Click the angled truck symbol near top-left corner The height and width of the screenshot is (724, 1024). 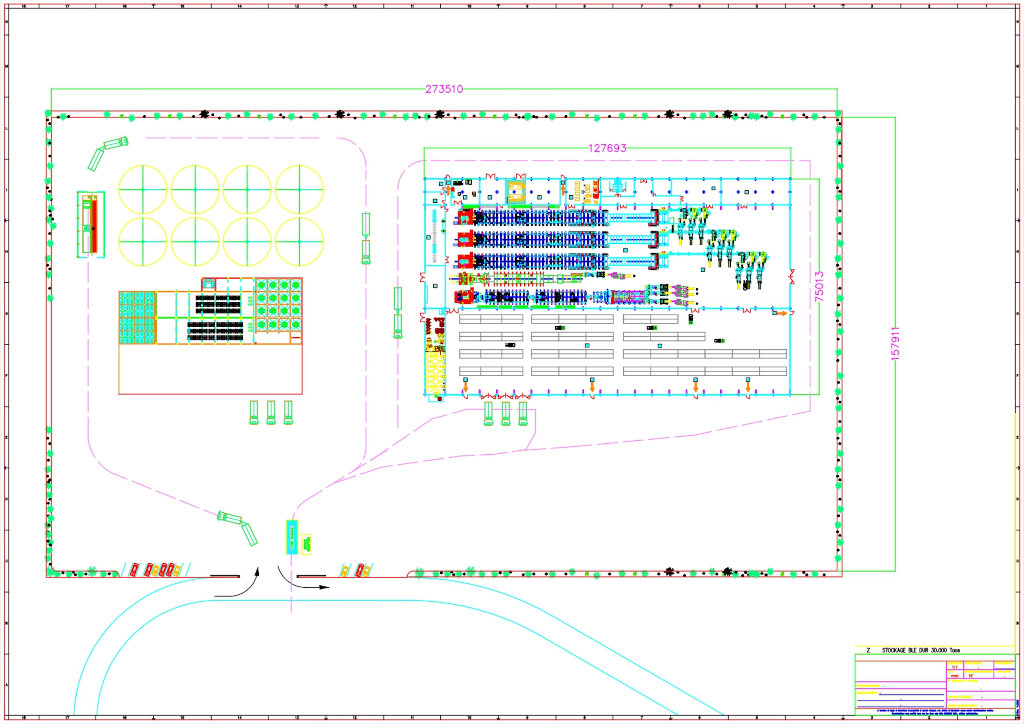pyautogui.click(x=109, y=150)
